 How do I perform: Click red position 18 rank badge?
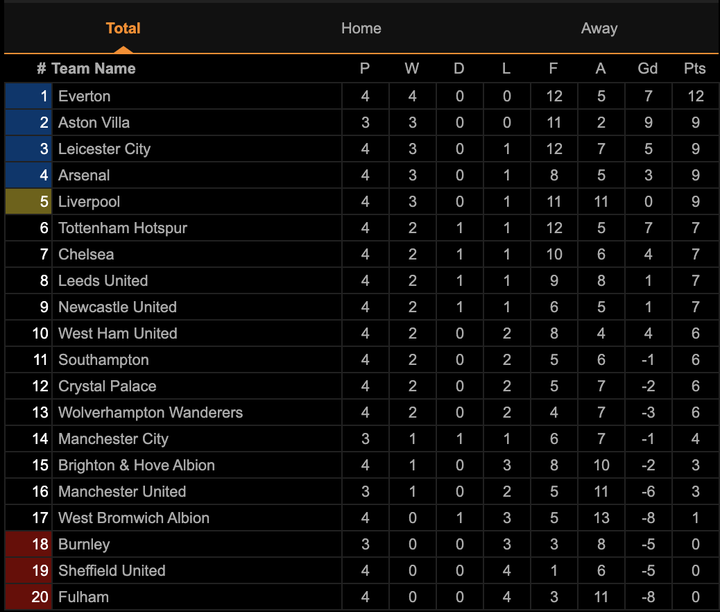28,544
